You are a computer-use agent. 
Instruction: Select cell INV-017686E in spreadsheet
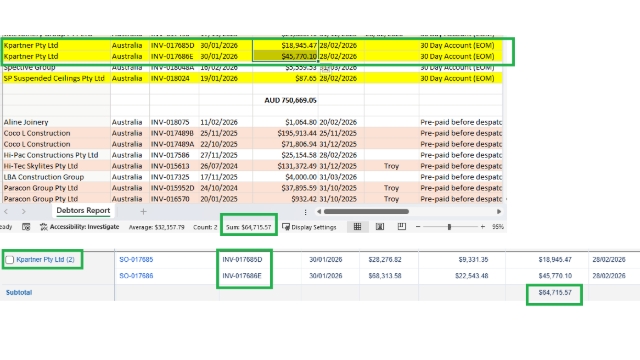[174, 56]
